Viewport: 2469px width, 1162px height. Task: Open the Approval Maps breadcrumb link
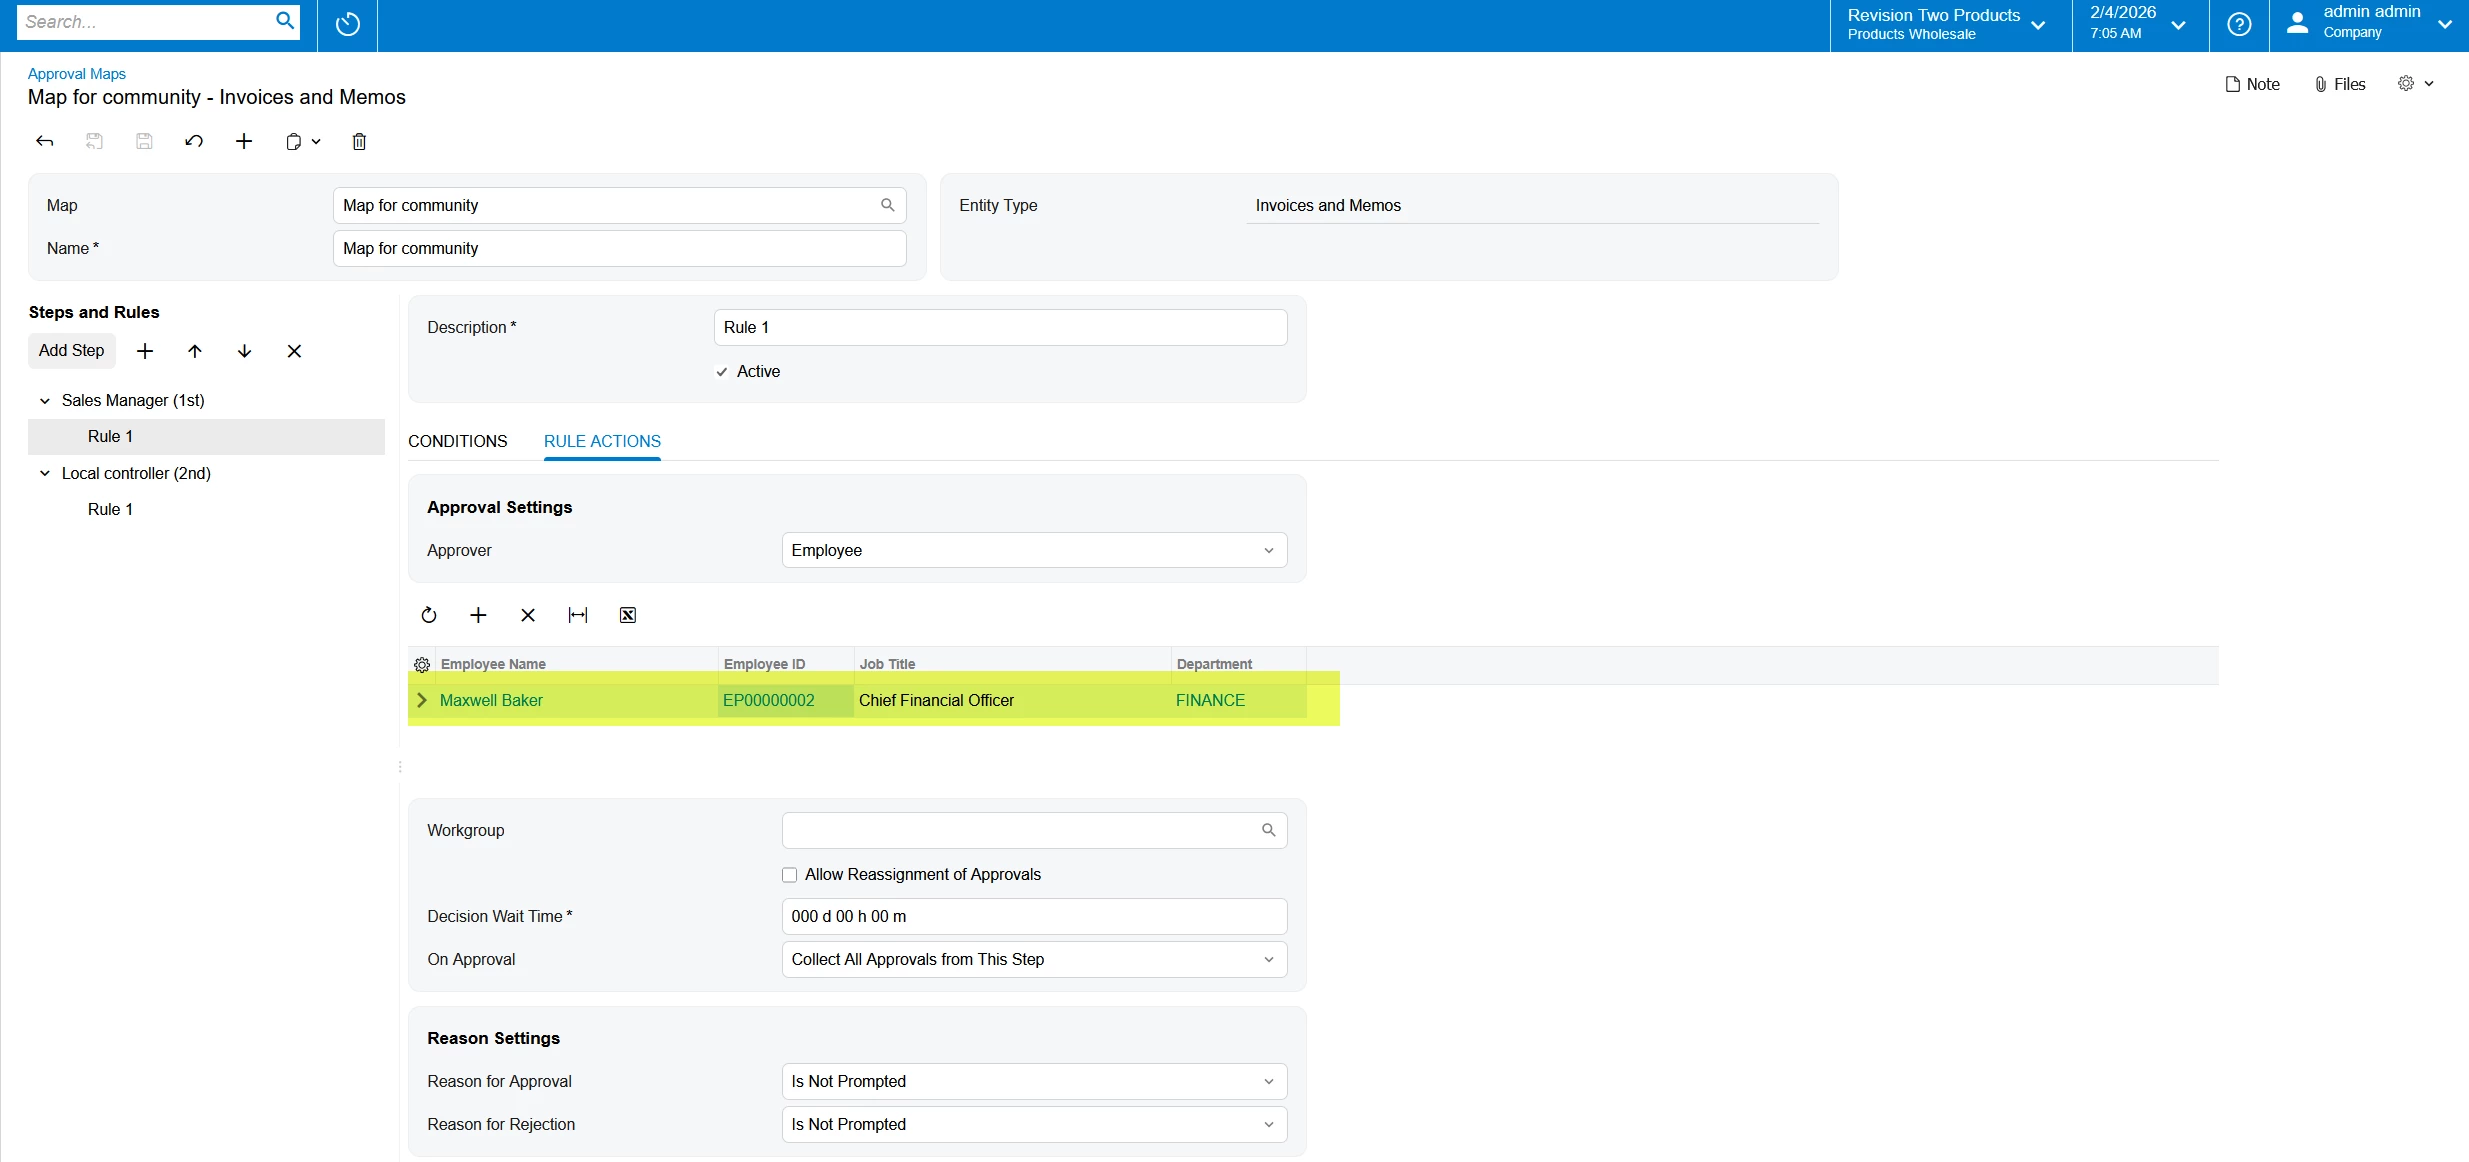(x=77, y=74)
